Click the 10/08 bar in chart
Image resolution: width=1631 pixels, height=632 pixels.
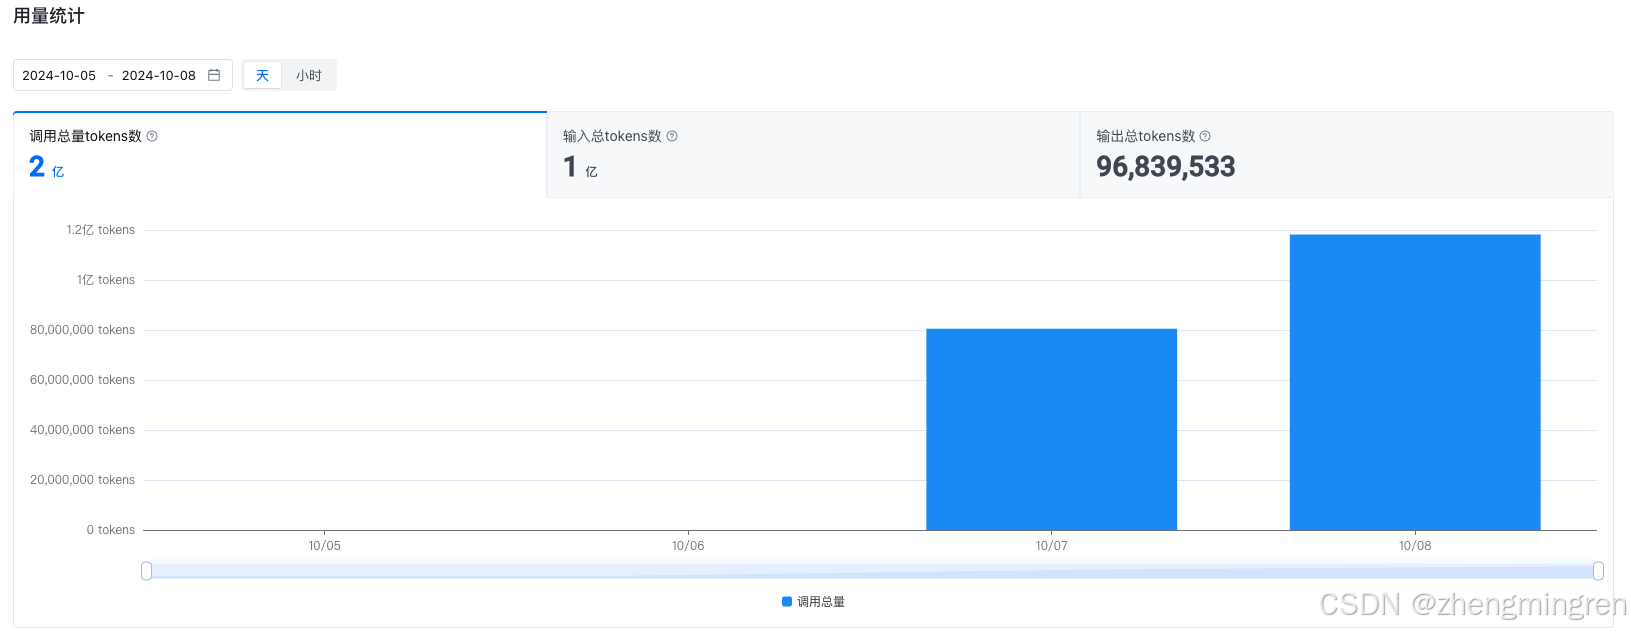(1415, 382)
